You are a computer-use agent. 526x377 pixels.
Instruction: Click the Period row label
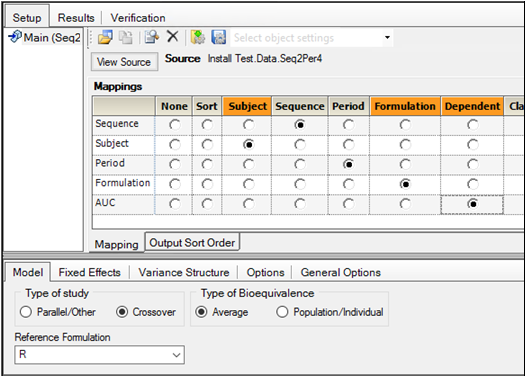tap(110, 163)
